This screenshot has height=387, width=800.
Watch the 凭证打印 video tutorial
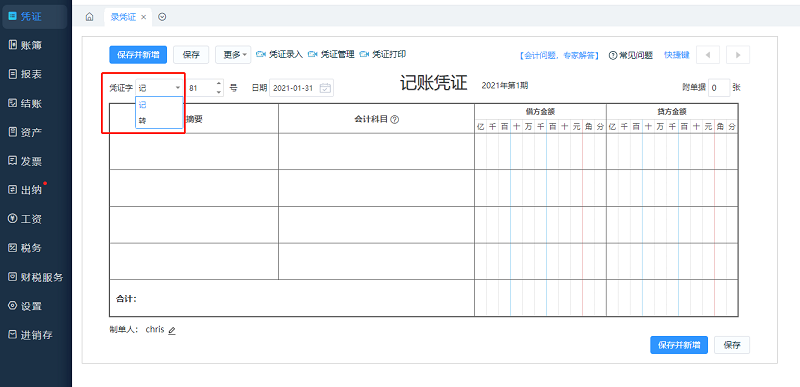383,54
